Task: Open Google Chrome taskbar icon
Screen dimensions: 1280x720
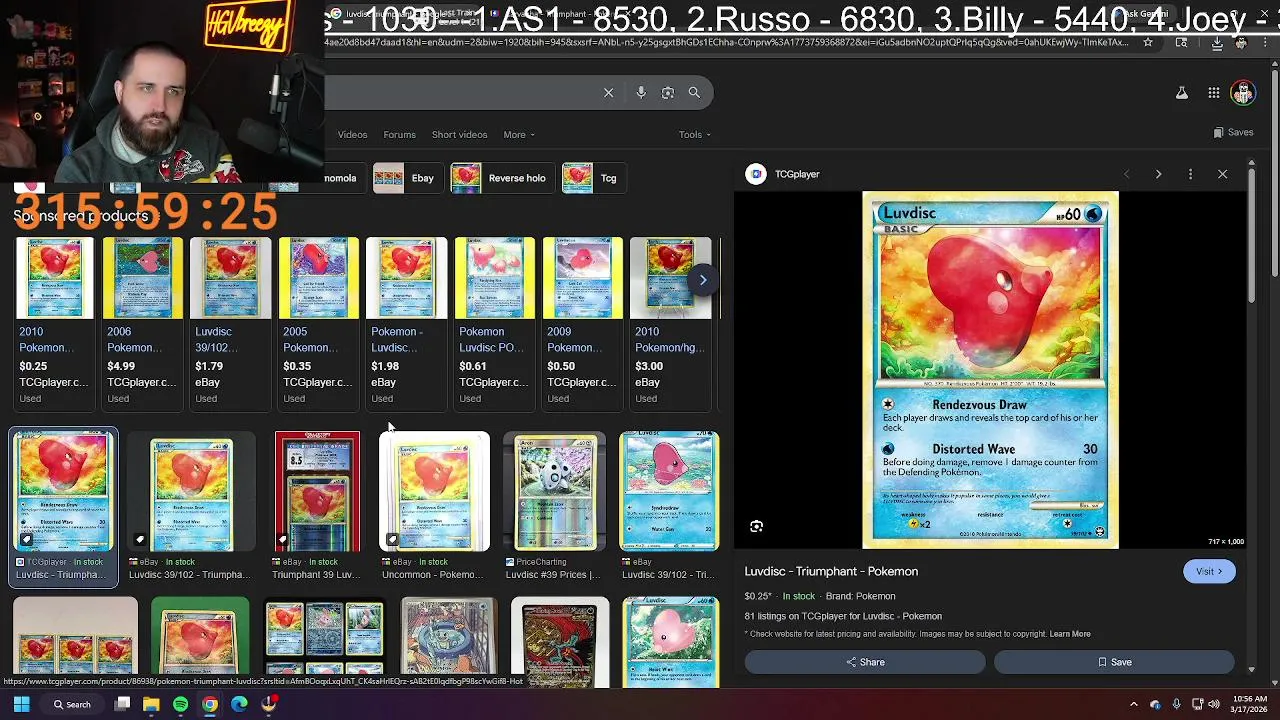Action: click(209, 704)
